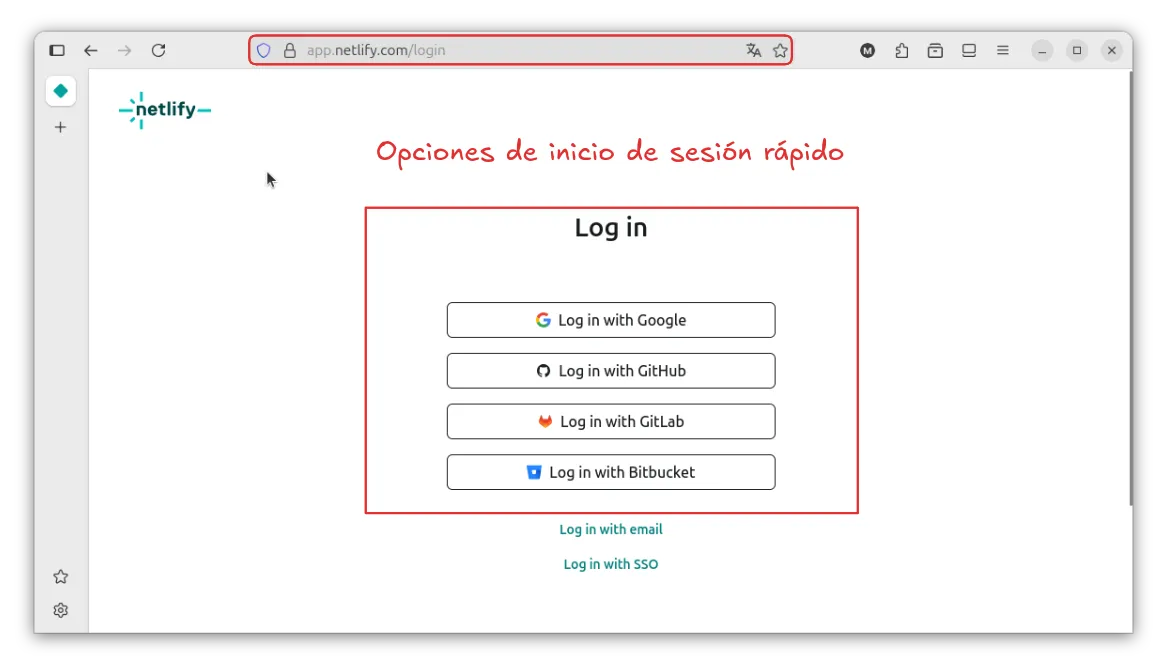Open sidebar settings gear
This screenshot has height=670, width=1166.
pyautogui.click(x=61, y=610)
